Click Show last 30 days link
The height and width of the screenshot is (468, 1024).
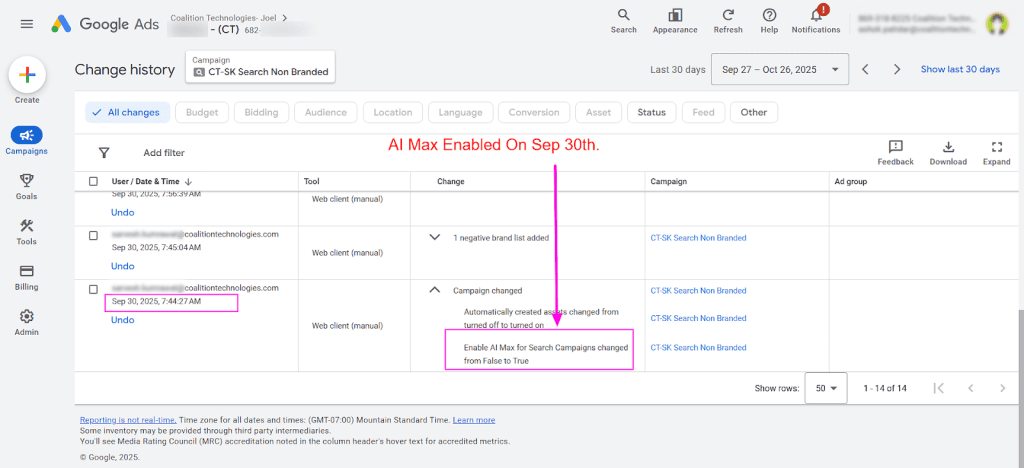point(960,69)
